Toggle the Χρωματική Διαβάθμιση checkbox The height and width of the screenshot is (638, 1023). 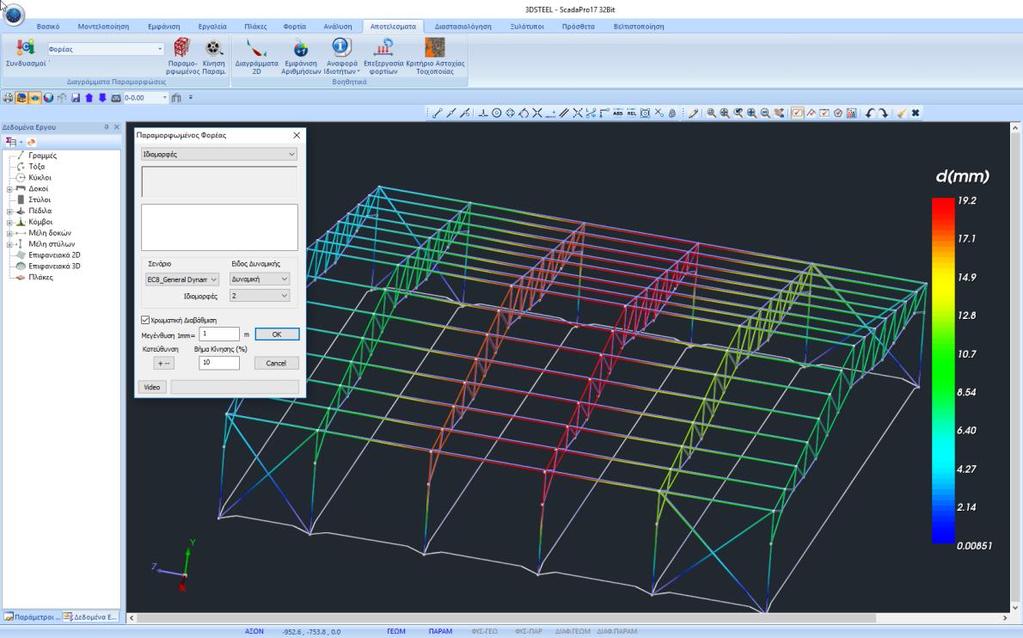click(145, 320)
